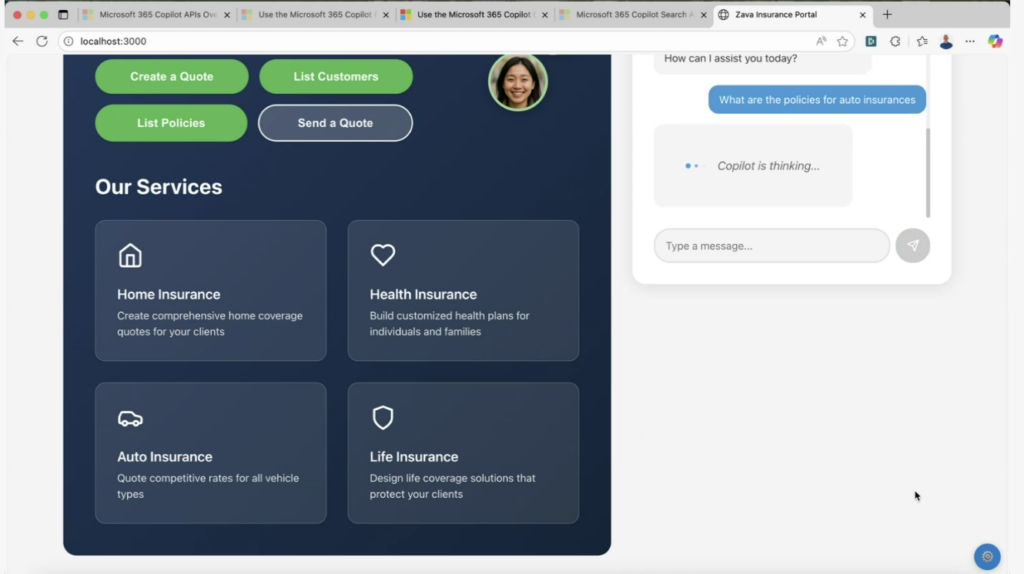Open settings gear at bottom right corner

(x=987, y=556)
